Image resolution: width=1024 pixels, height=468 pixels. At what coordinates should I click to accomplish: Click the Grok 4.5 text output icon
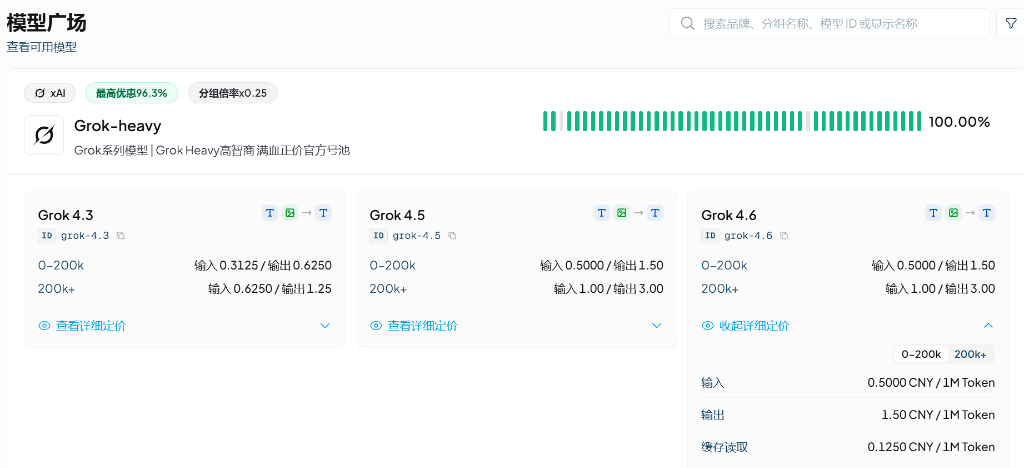pyautogui.click(x=655, y=213)
